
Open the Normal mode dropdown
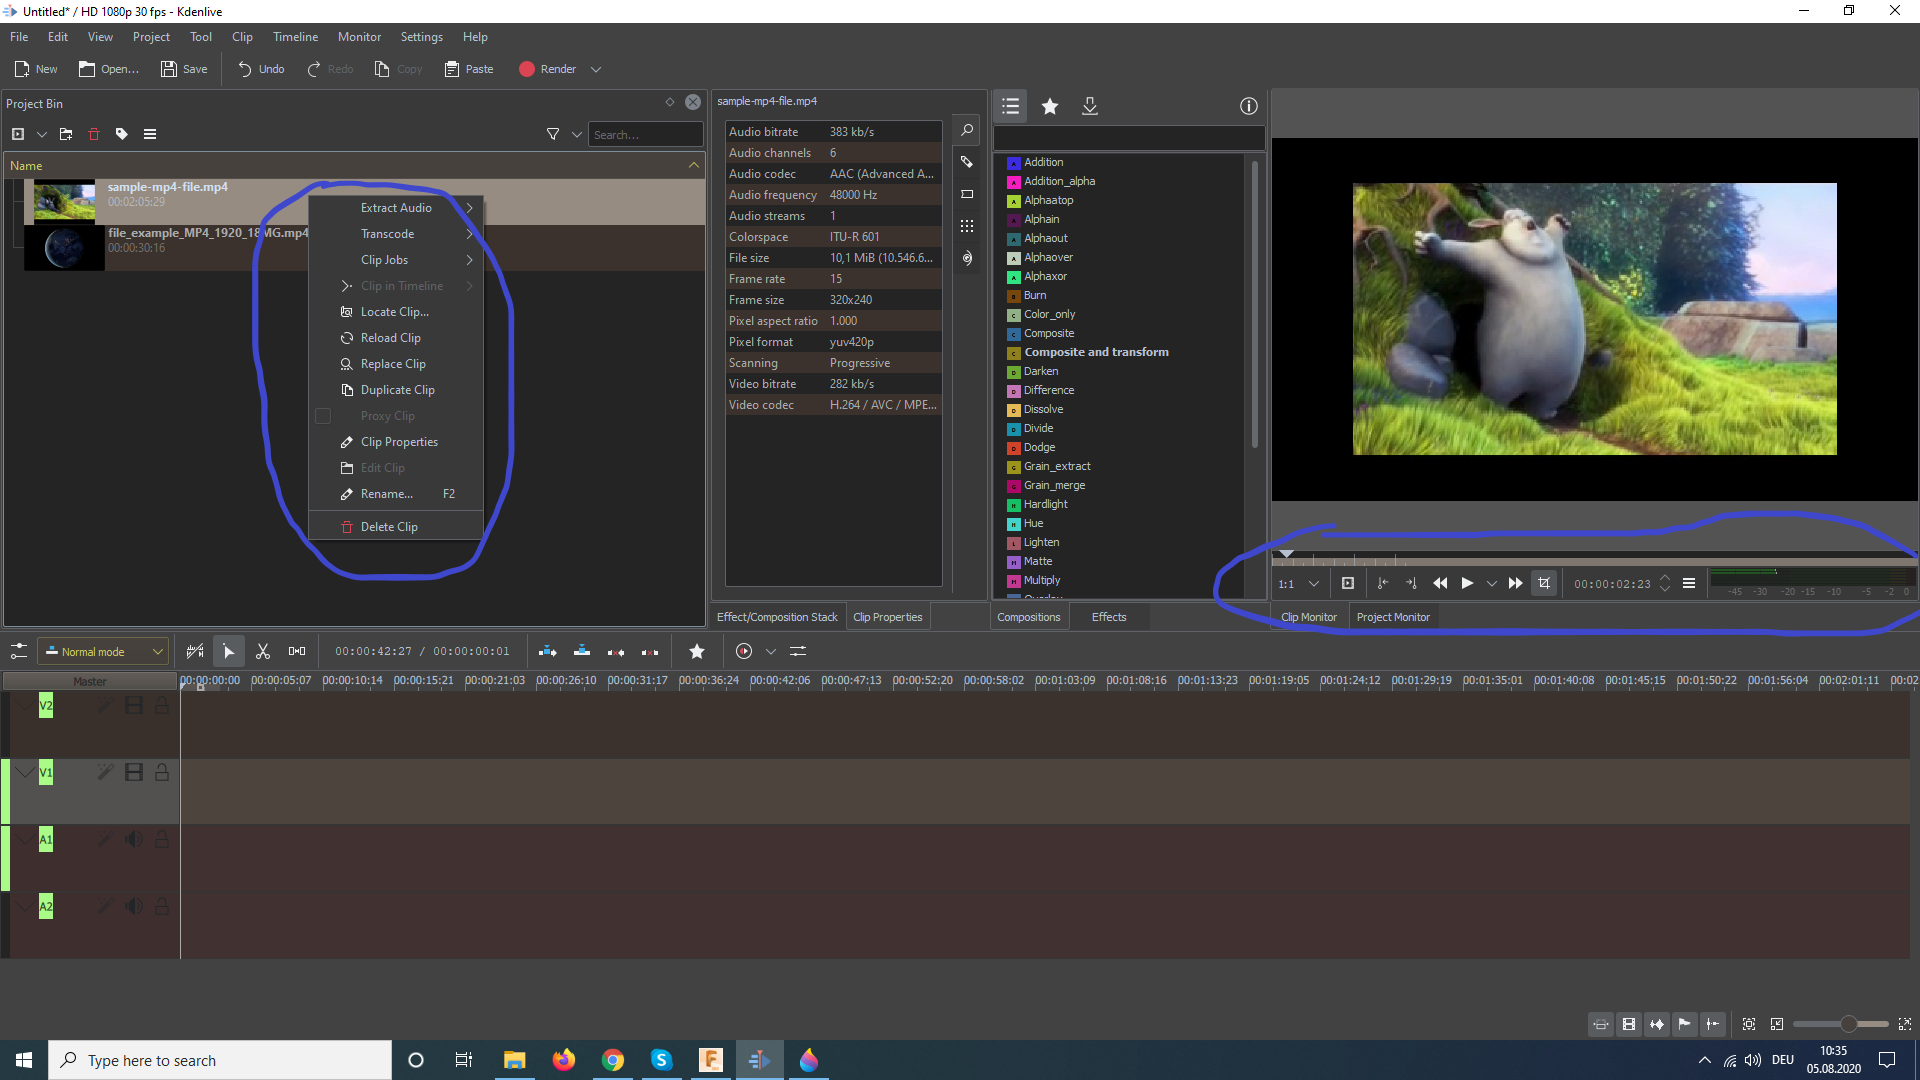click(x=103, y=651)
